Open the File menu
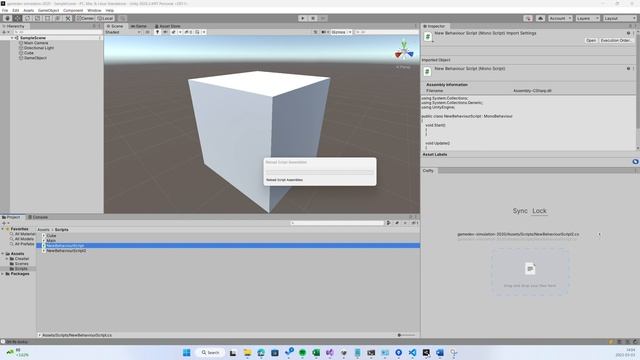The height and width of the screenshot is (360, 640). [x=5, y=10]
